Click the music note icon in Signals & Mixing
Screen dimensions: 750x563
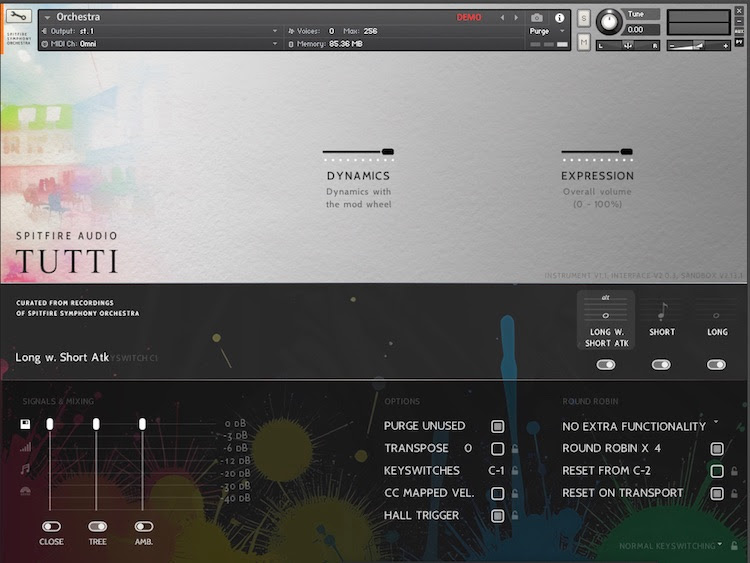(x=25, y=468)
